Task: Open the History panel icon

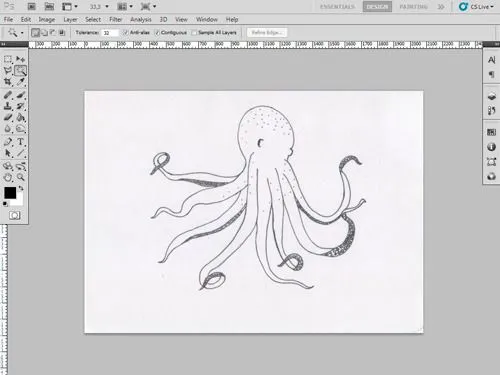Action: coord(491,110)
